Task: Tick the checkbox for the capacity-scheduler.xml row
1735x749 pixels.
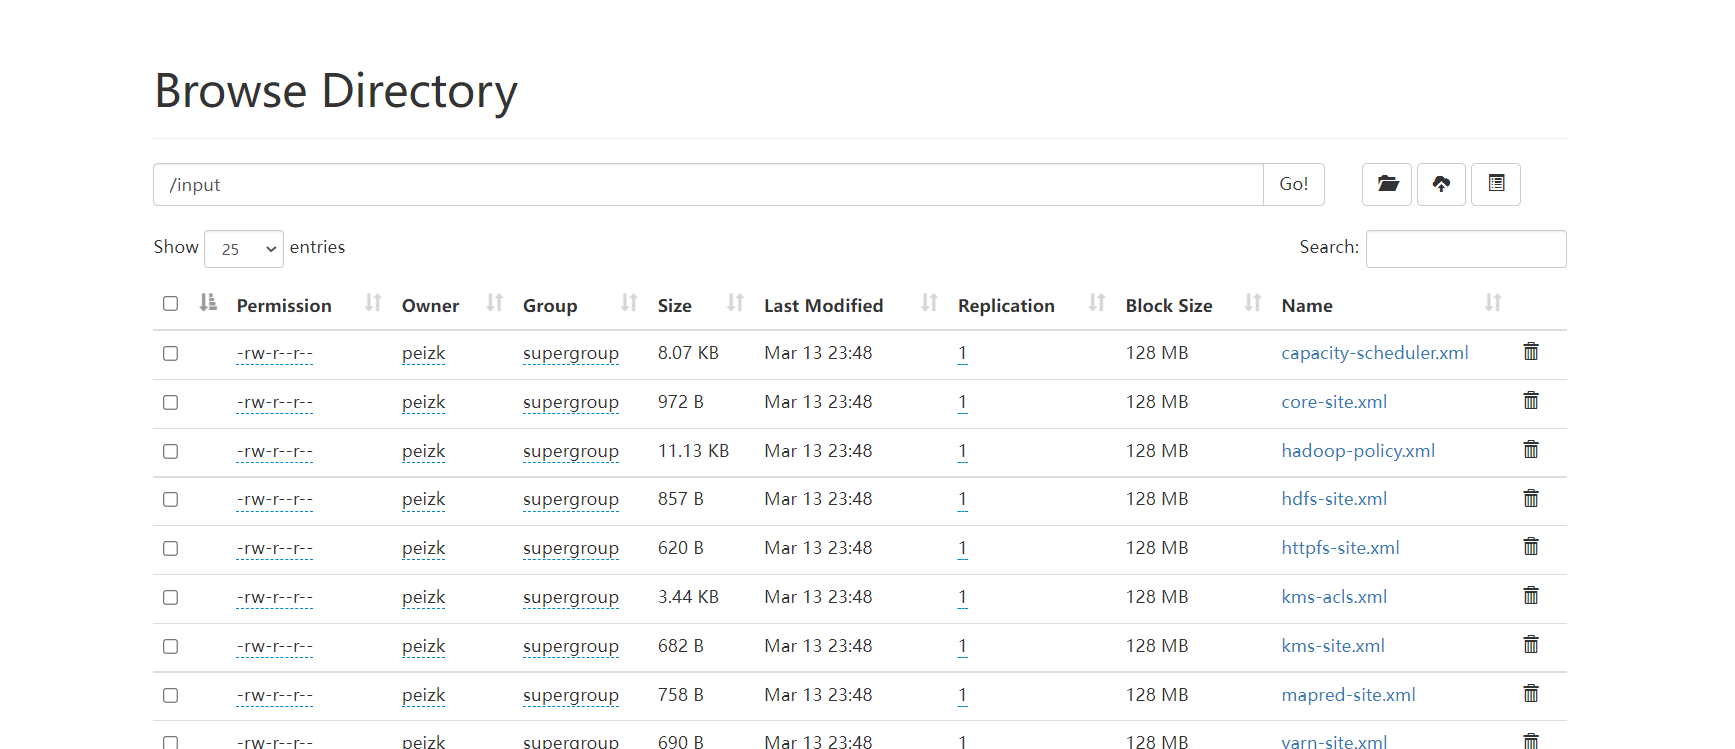Action: [171, 354]
